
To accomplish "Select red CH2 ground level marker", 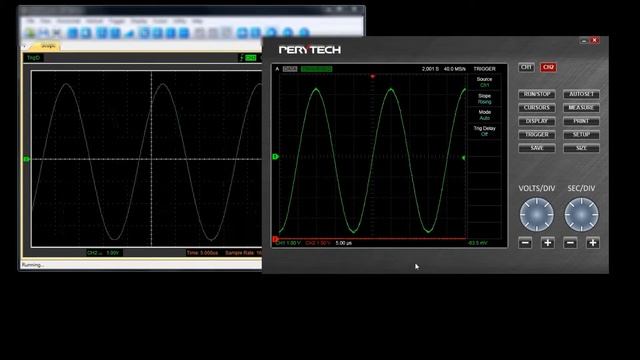I will pyautogui.click(x=276, y=239).
